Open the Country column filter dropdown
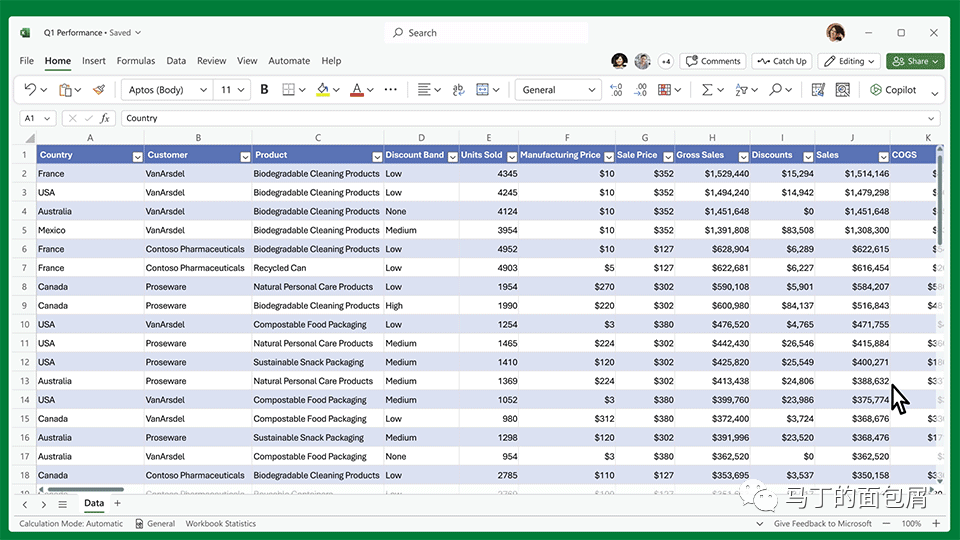The width and height of the screenshot is (960, 540). click(138, 157)
